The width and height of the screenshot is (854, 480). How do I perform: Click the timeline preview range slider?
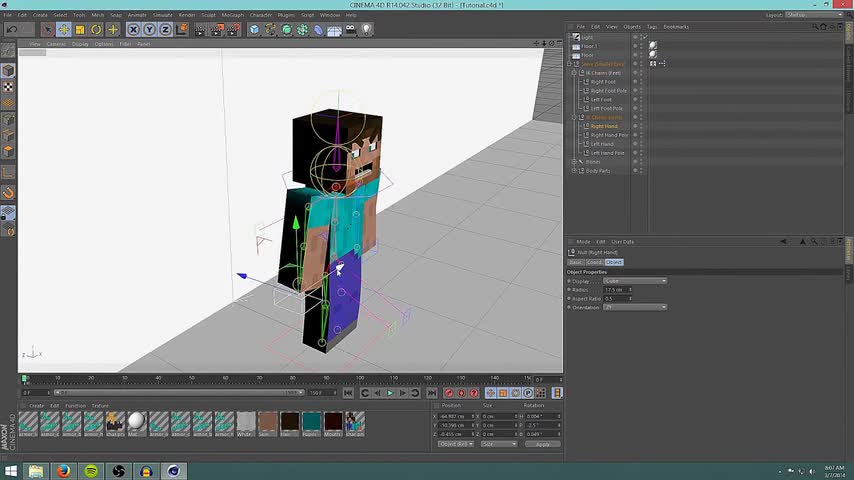click(179, 393)
